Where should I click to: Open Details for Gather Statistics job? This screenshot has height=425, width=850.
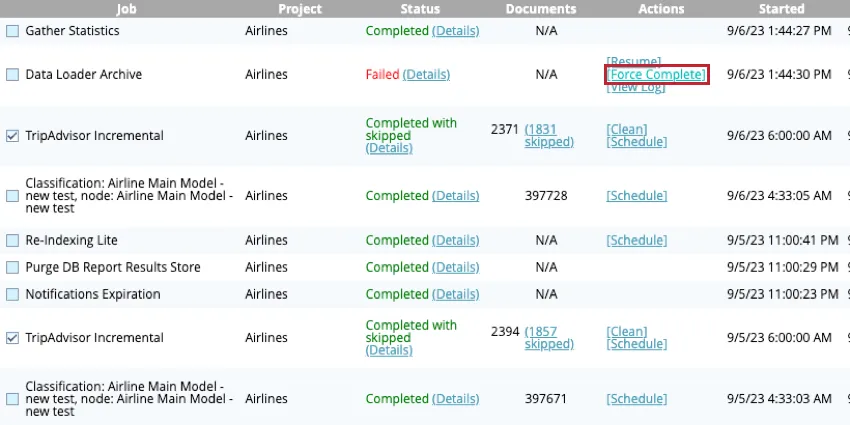[455, 31]
